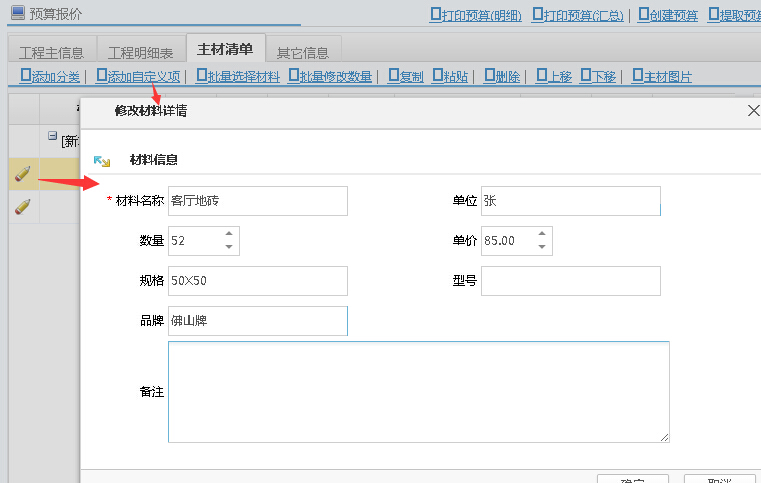Click the empty 型号 input field
Viewport: 761px width, 483px height.
pyautogui.click(x=570, y=282)
